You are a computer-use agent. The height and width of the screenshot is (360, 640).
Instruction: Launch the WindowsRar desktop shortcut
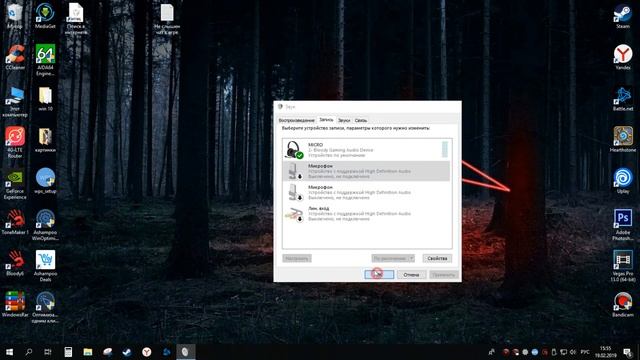15,304
